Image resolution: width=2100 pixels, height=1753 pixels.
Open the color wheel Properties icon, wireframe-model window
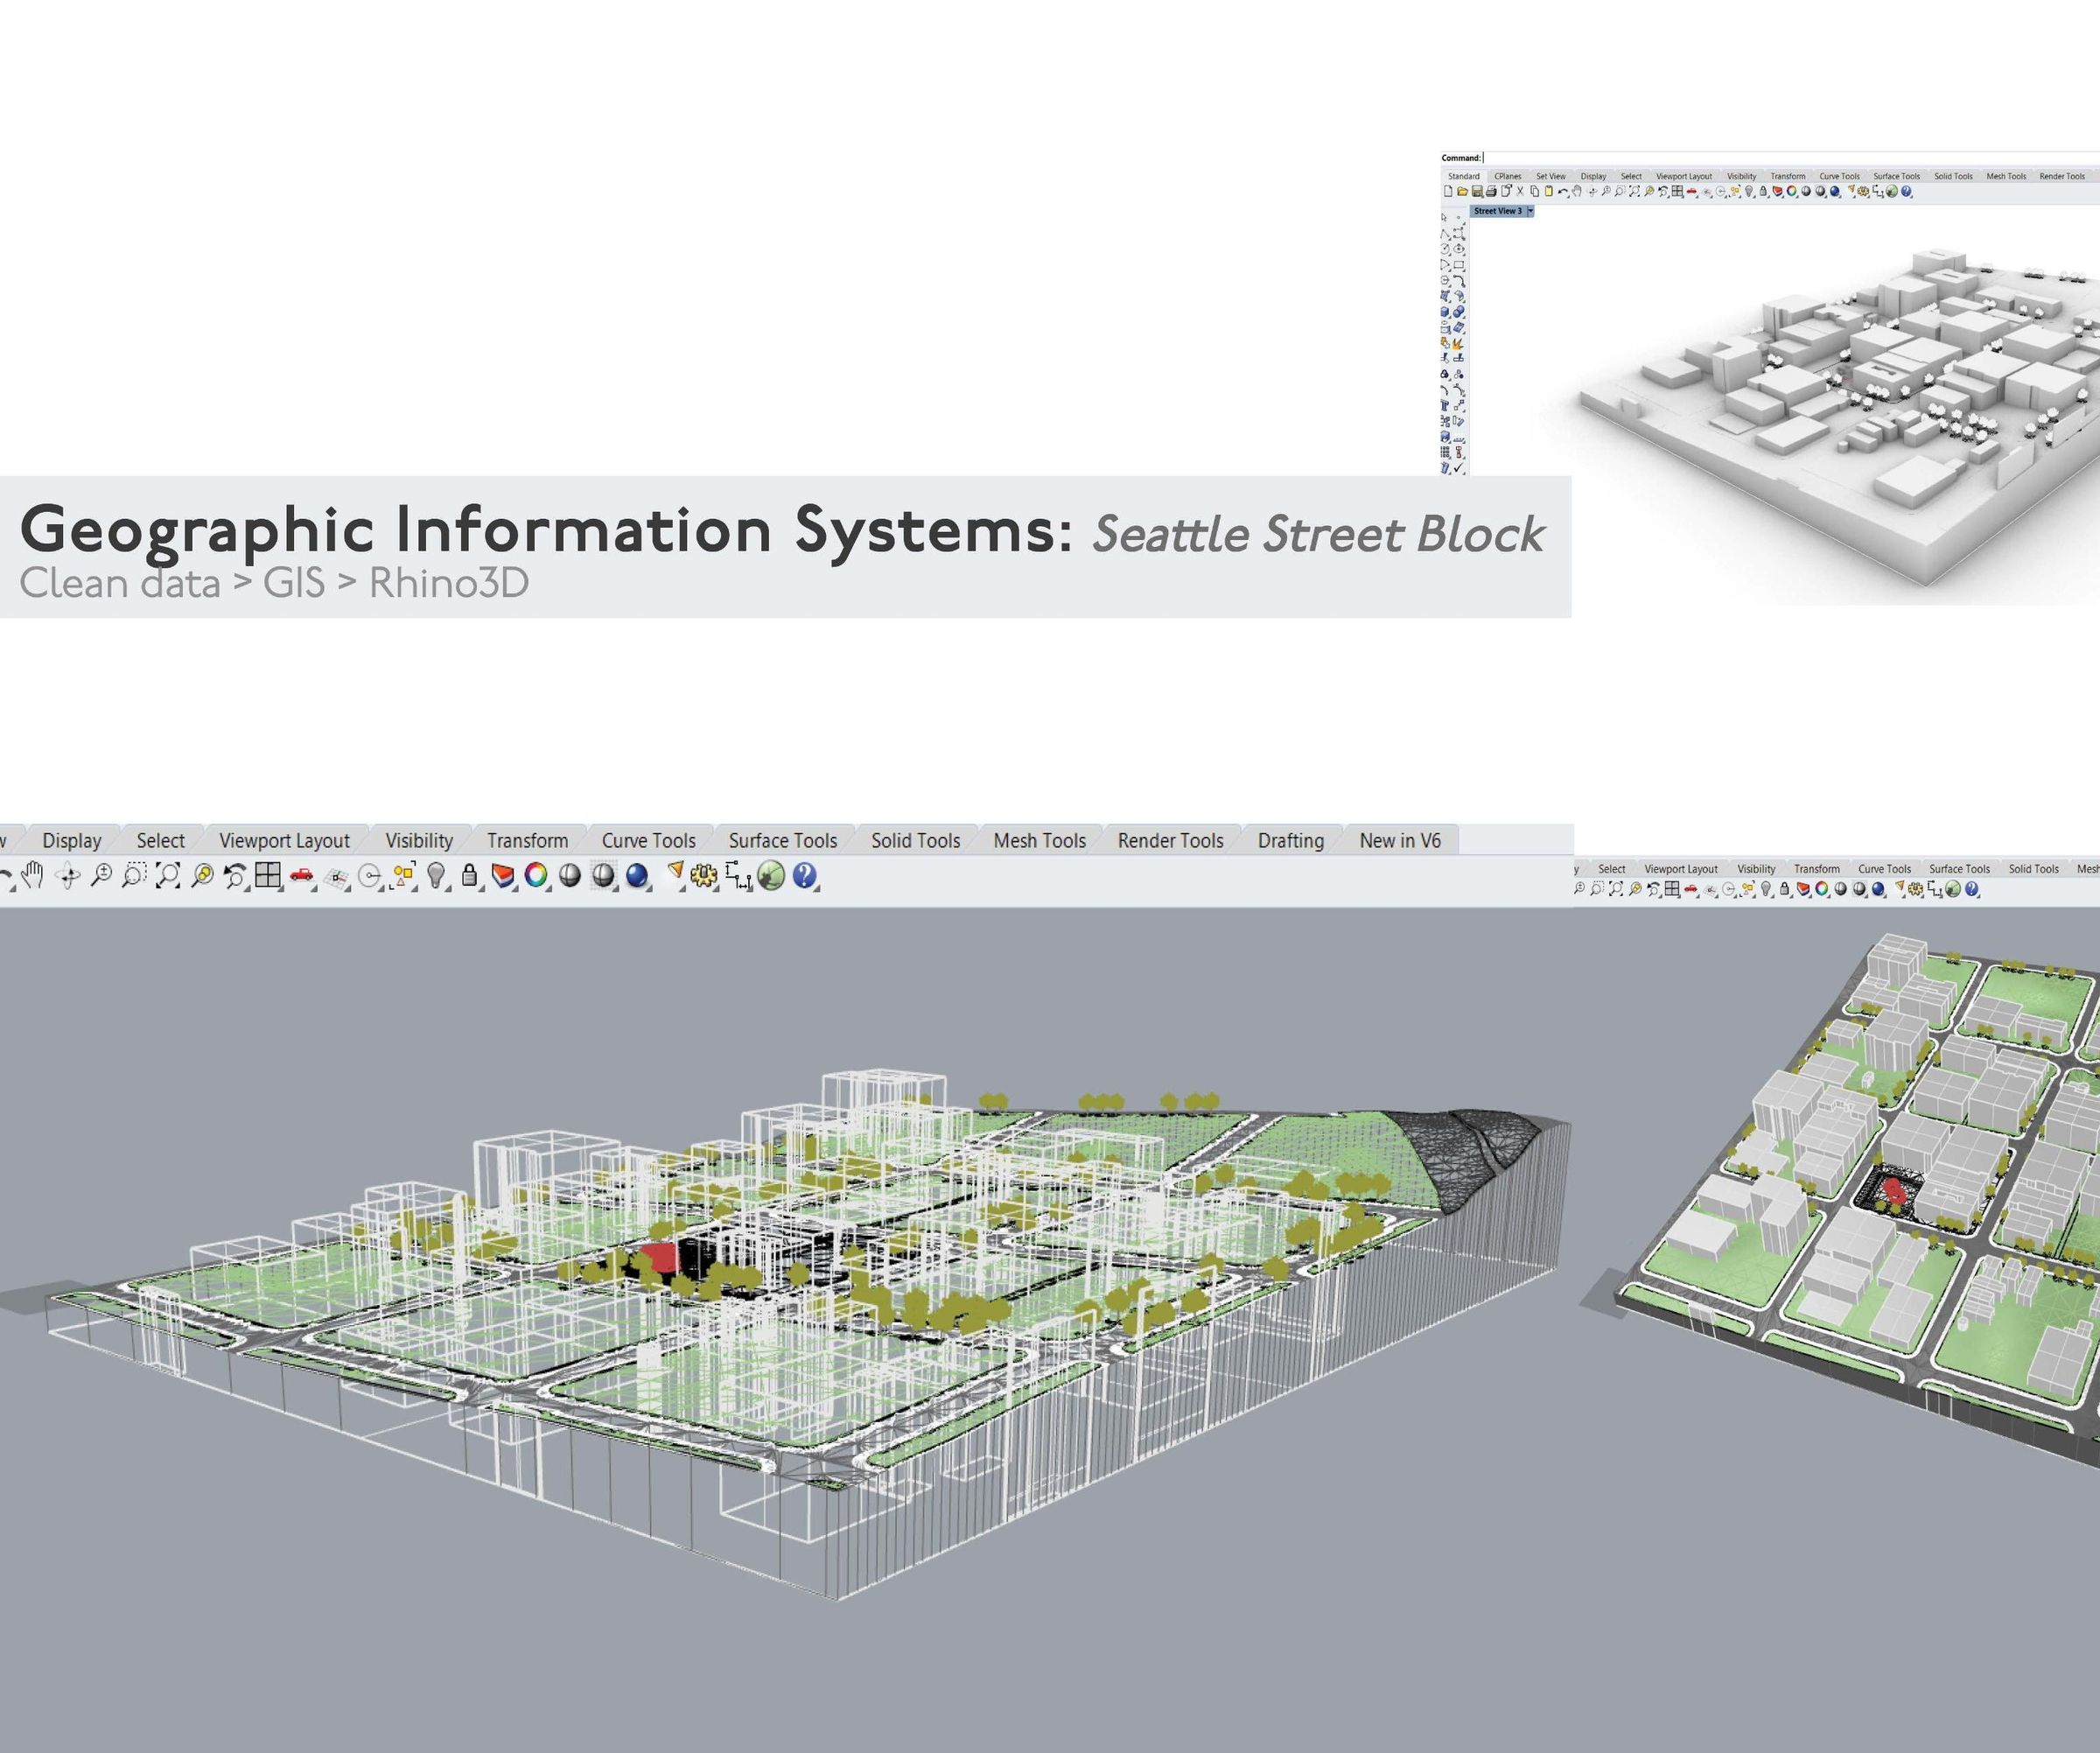(536, 877)
